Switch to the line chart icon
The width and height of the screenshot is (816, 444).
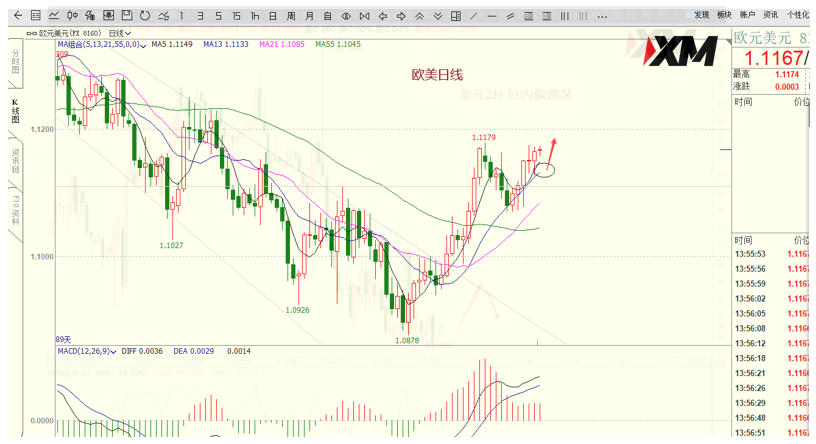54,16
